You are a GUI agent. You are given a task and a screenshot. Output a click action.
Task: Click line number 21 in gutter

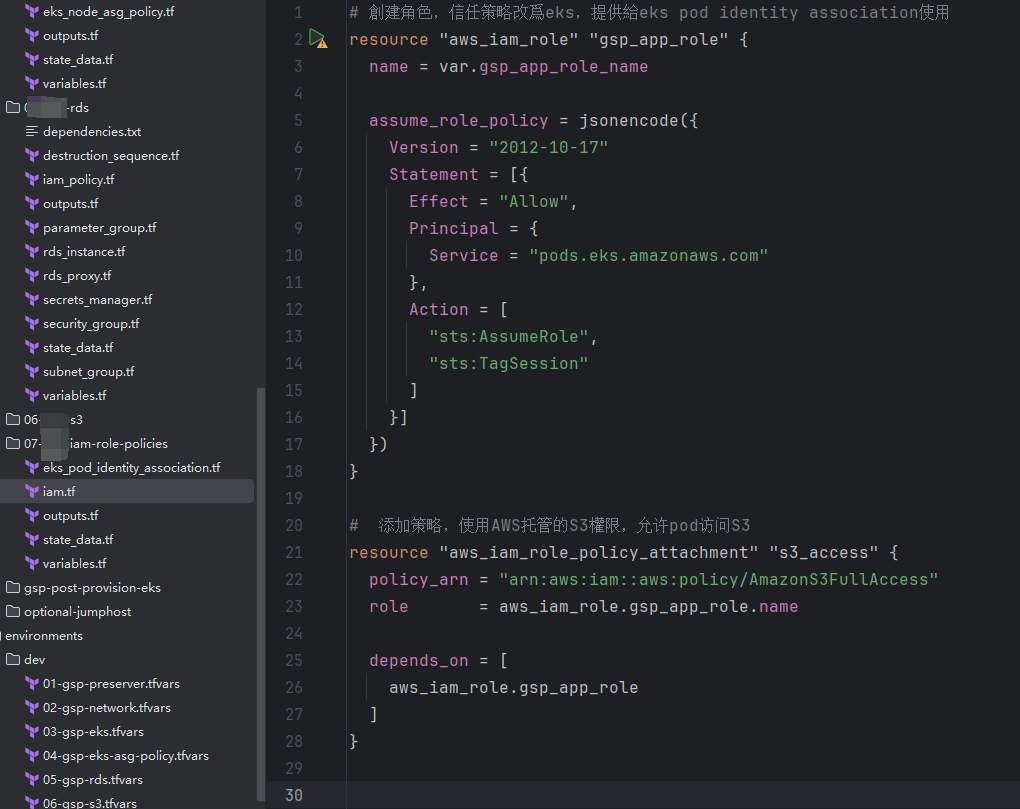(294, 553)
